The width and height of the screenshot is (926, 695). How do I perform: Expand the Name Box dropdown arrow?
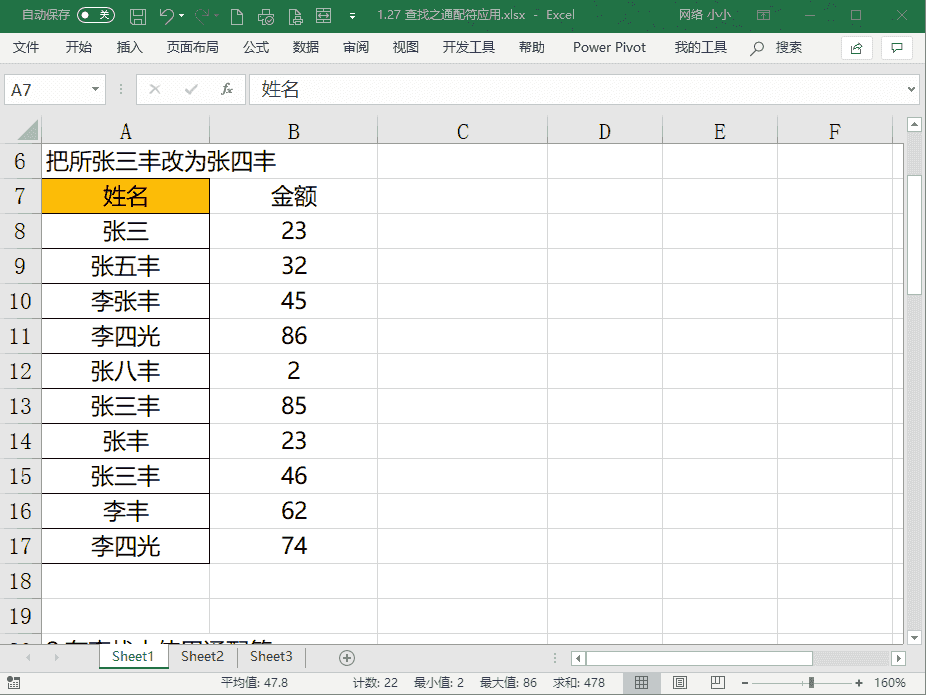[95, 90]
